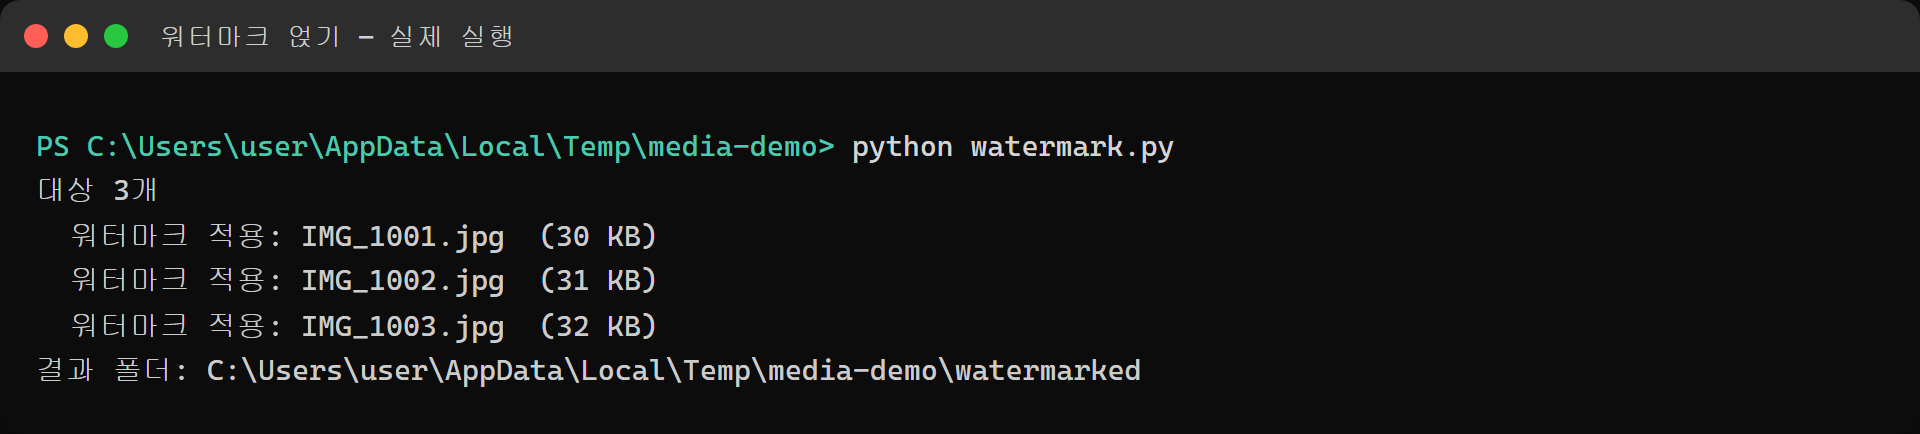The image size is (1920, 434).
Task: Click the green maximize window button
Action: (116, 36)
